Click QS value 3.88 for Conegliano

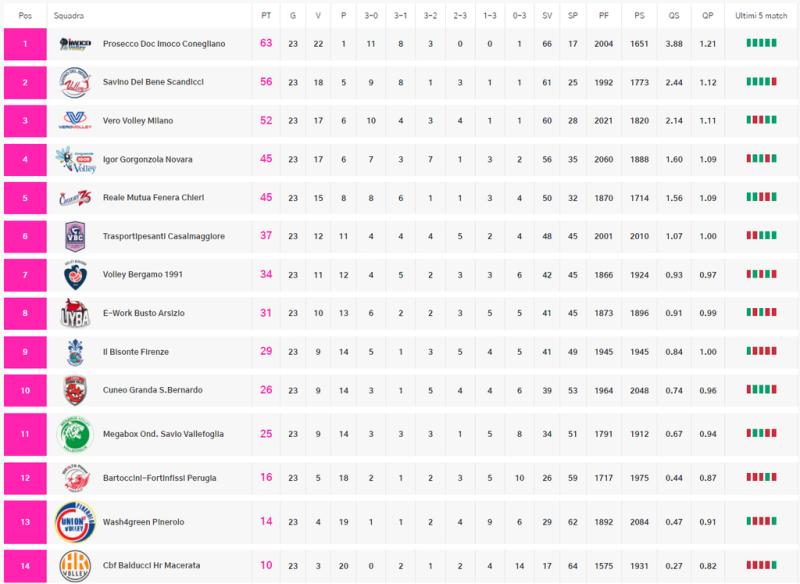[x=674, y=44]
